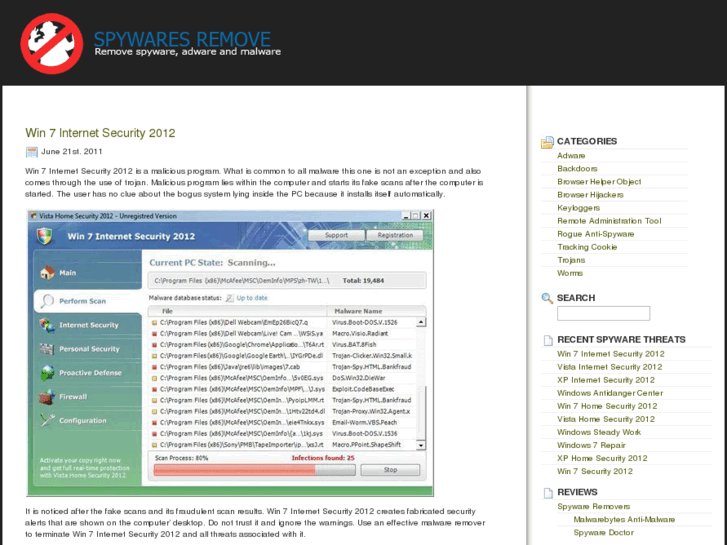Open the Rogue Anti-Spyware category
Image resolution: width=727 pixels, height=545 pixels.
tap(595, 234)
